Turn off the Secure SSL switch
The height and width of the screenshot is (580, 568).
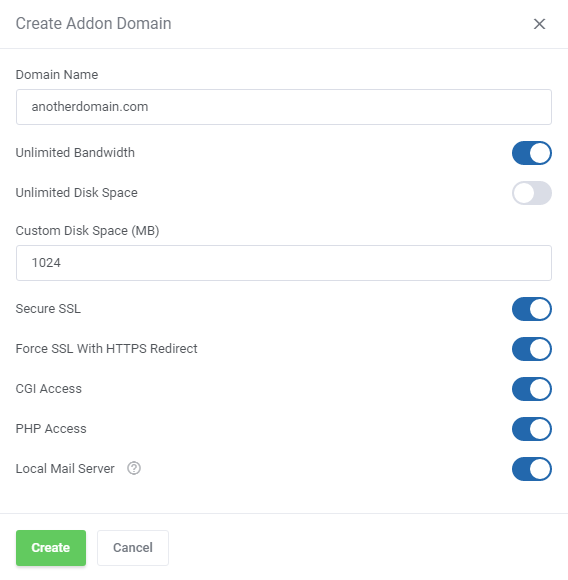coord(532,309)
